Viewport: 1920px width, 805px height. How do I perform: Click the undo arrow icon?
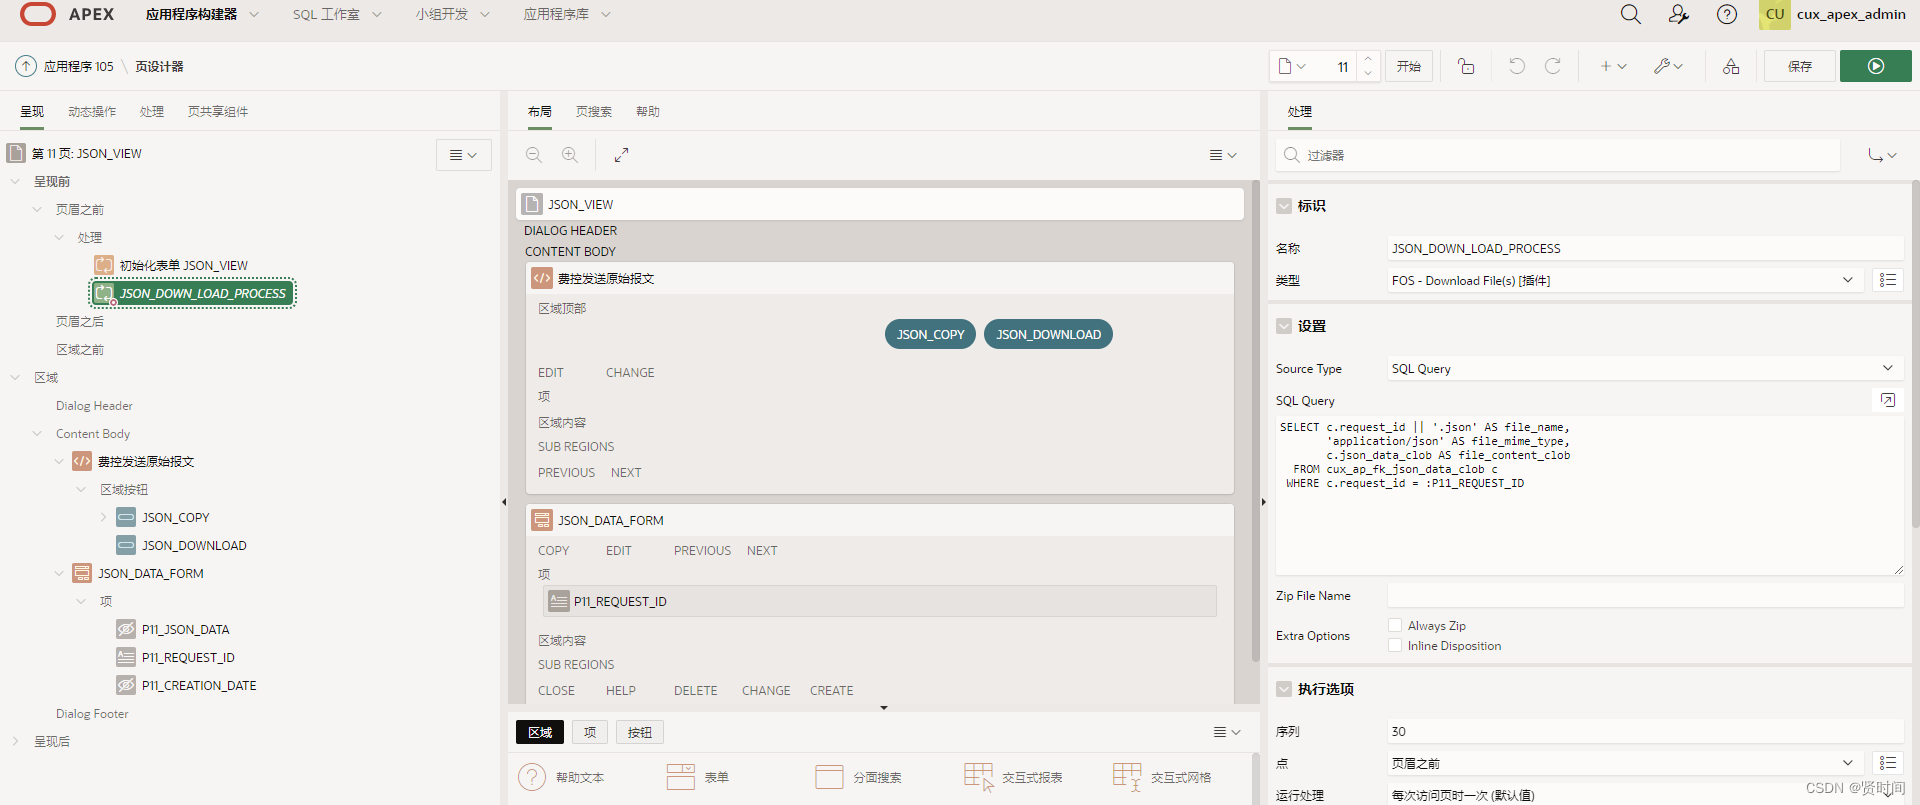1517,66
